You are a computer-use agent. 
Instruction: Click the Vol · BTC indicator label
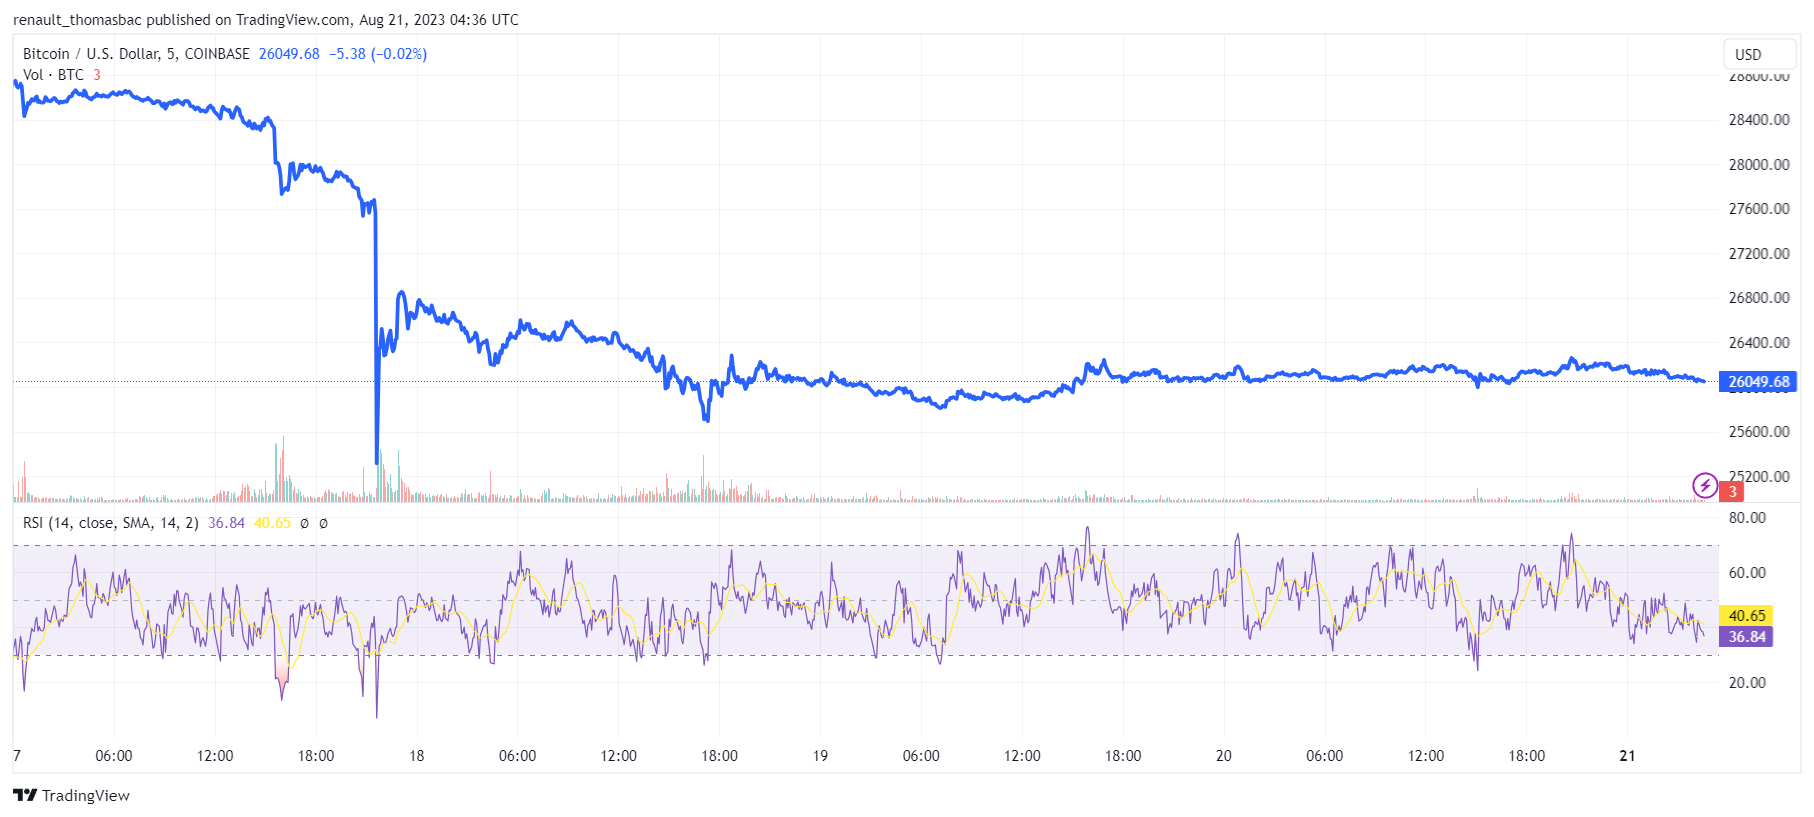pos(53,75)
